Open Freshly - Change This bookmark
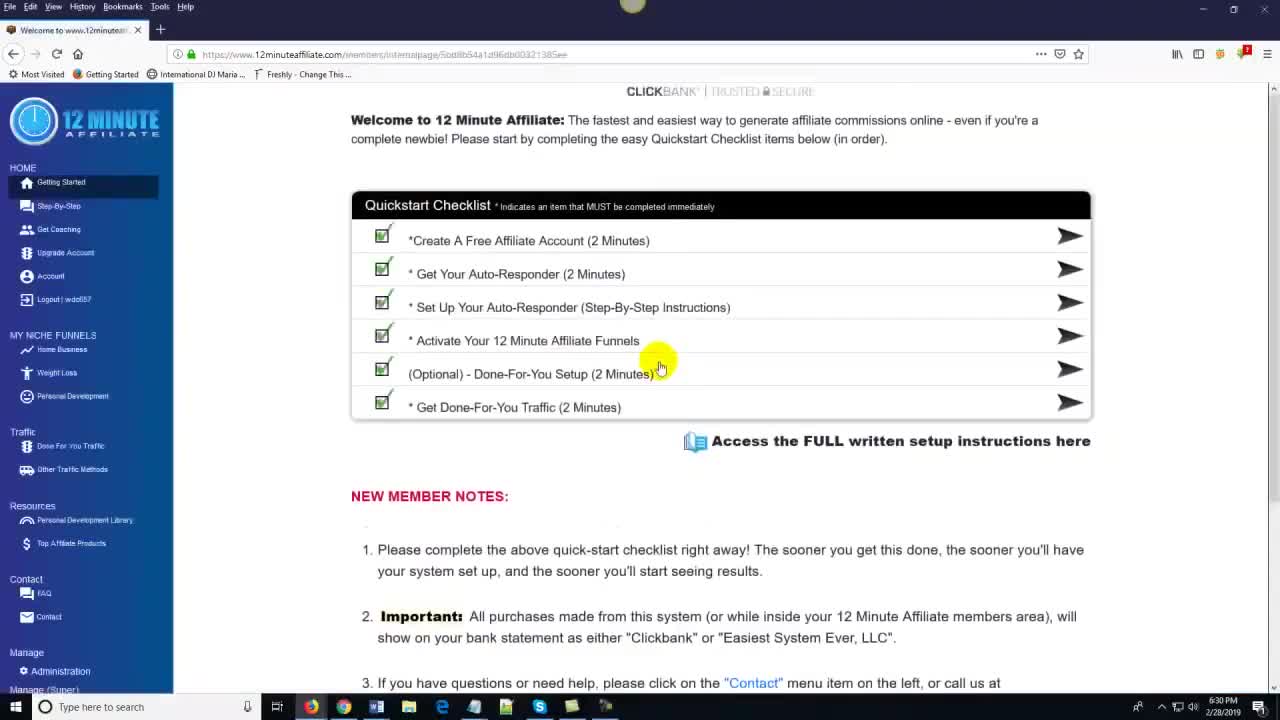 pos(302,74)
